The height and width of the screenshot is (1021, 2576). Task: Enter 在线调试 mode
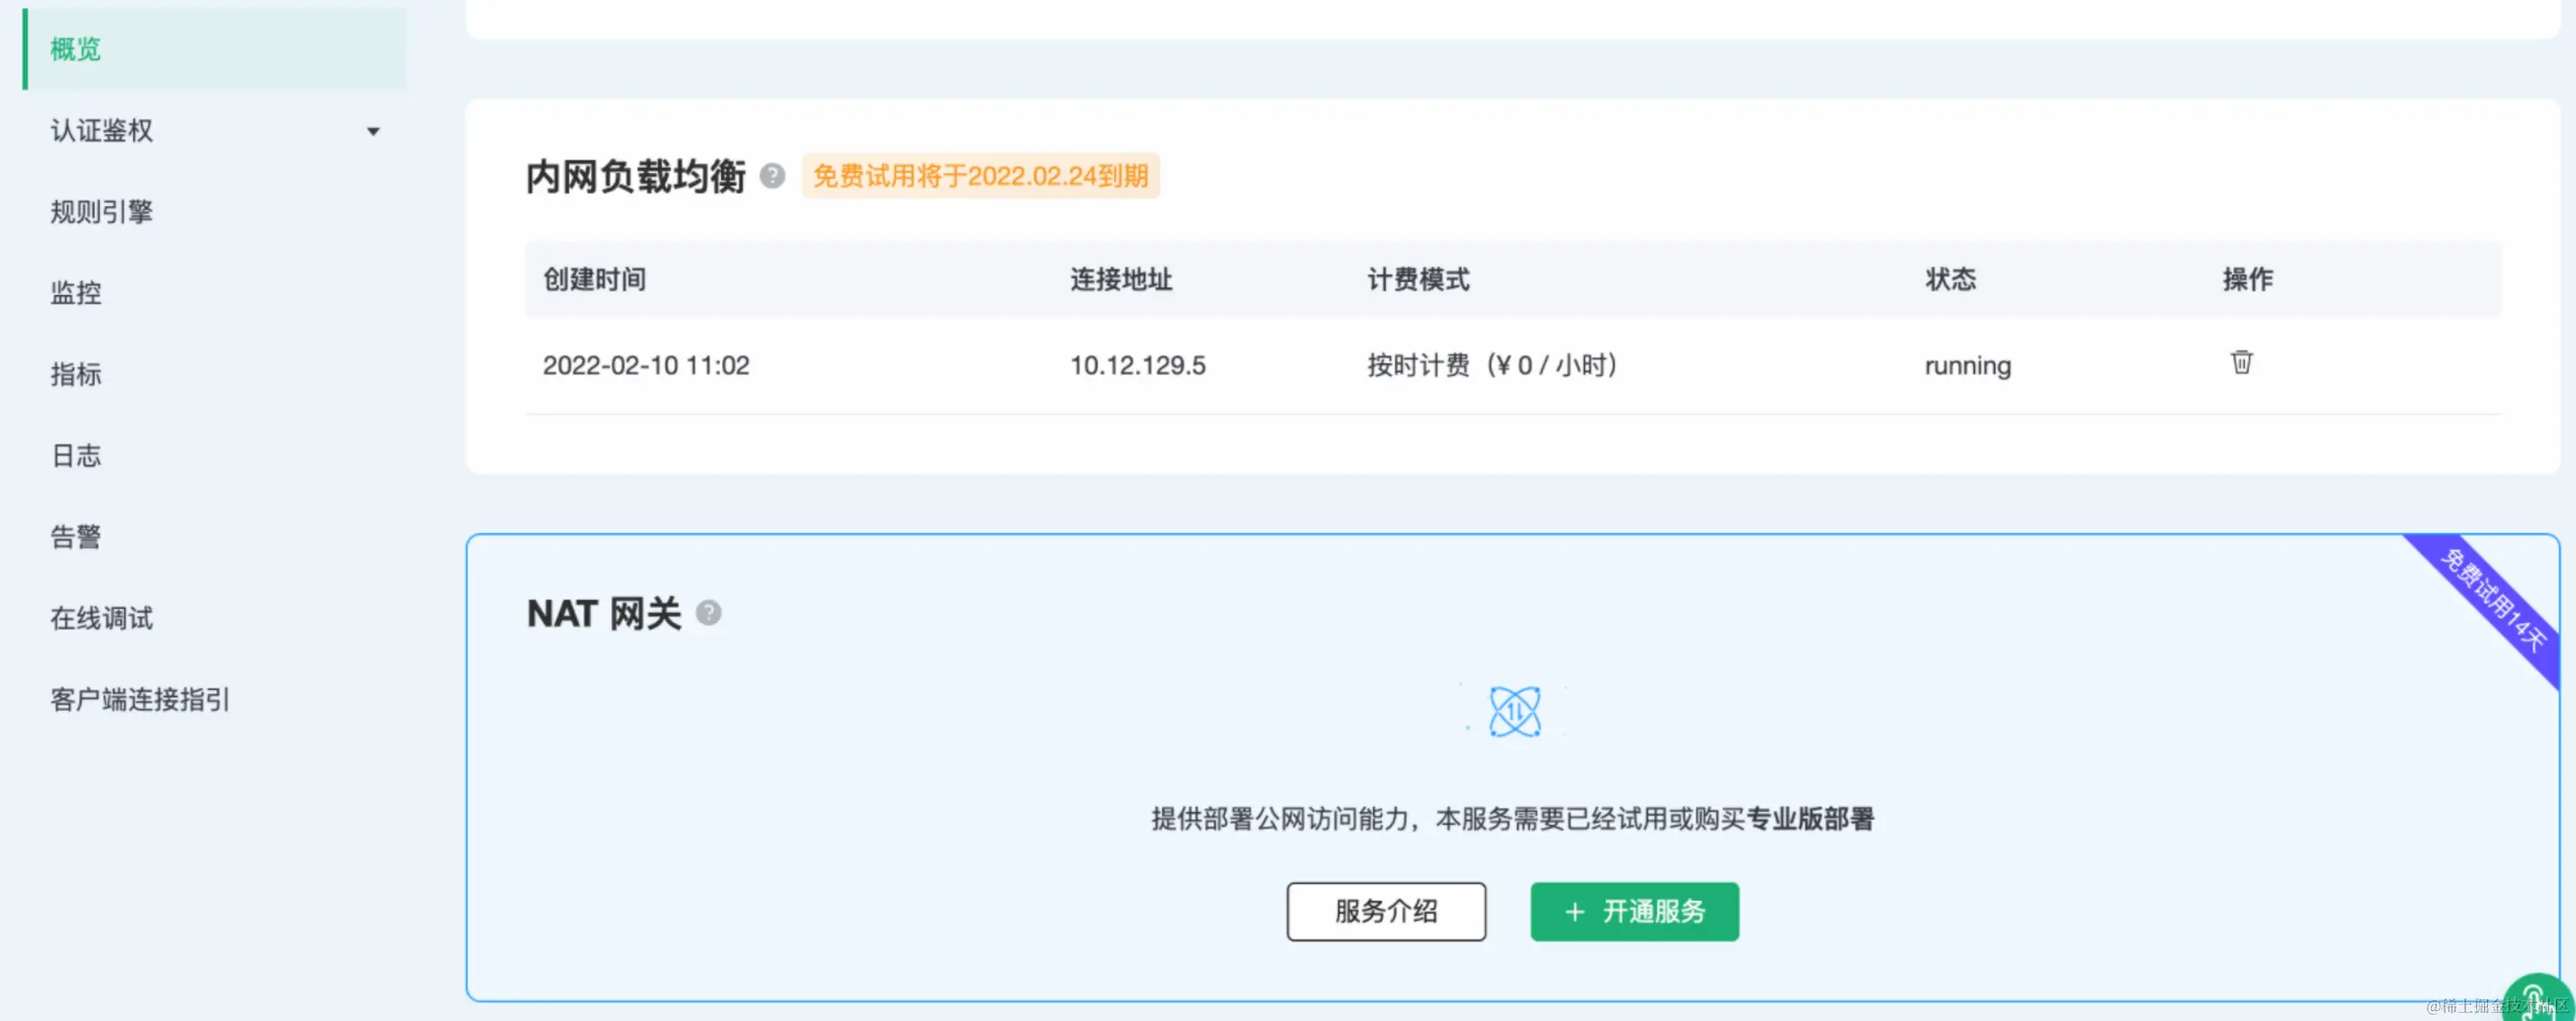click(100, 617)
